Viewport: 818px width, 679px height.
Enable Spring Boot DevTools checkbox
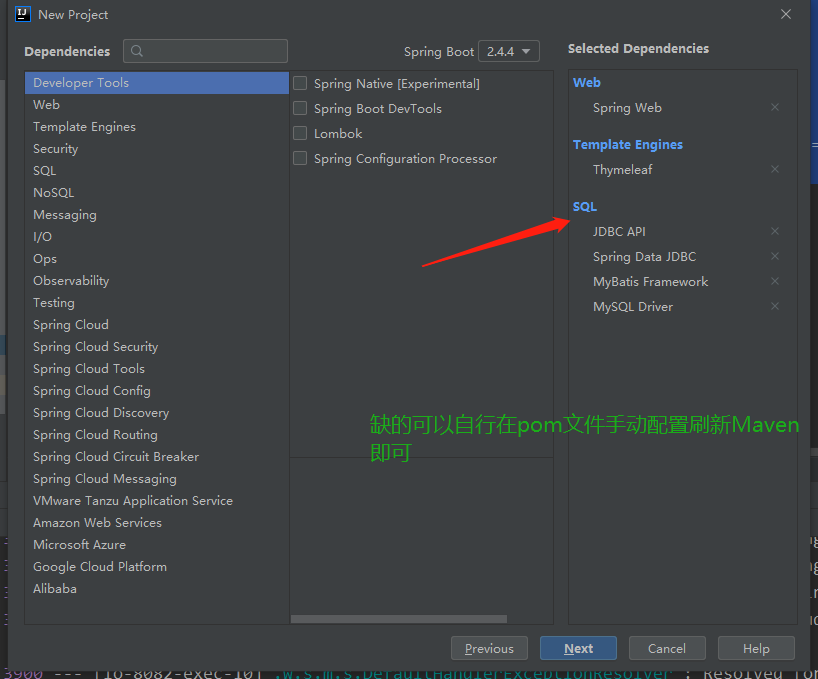(x=300, y=108)
